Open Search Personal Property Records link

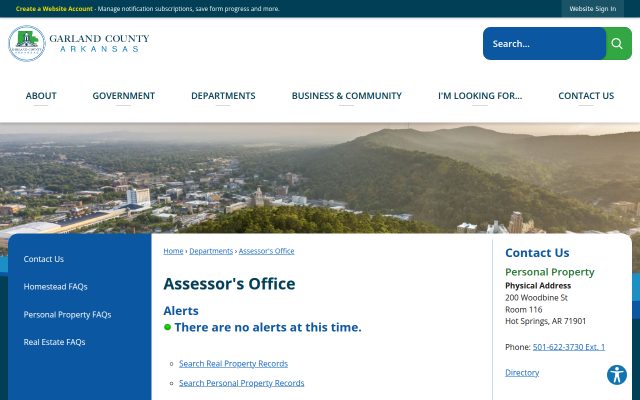[242, 383]
